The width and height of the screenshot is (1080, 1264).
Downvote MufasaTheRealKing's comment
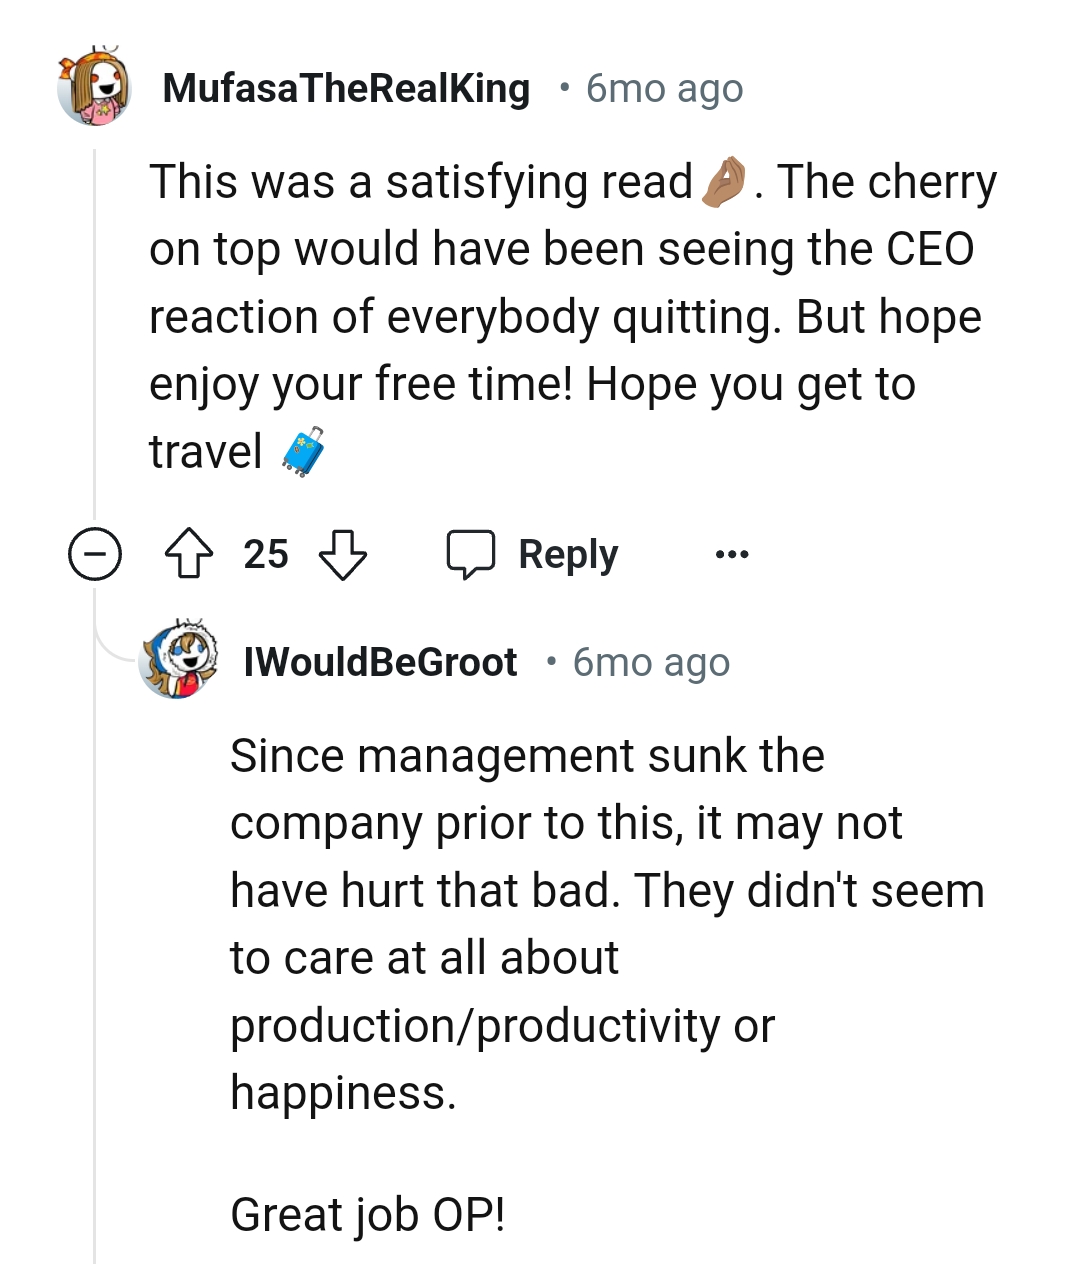[x=343, y=554]
